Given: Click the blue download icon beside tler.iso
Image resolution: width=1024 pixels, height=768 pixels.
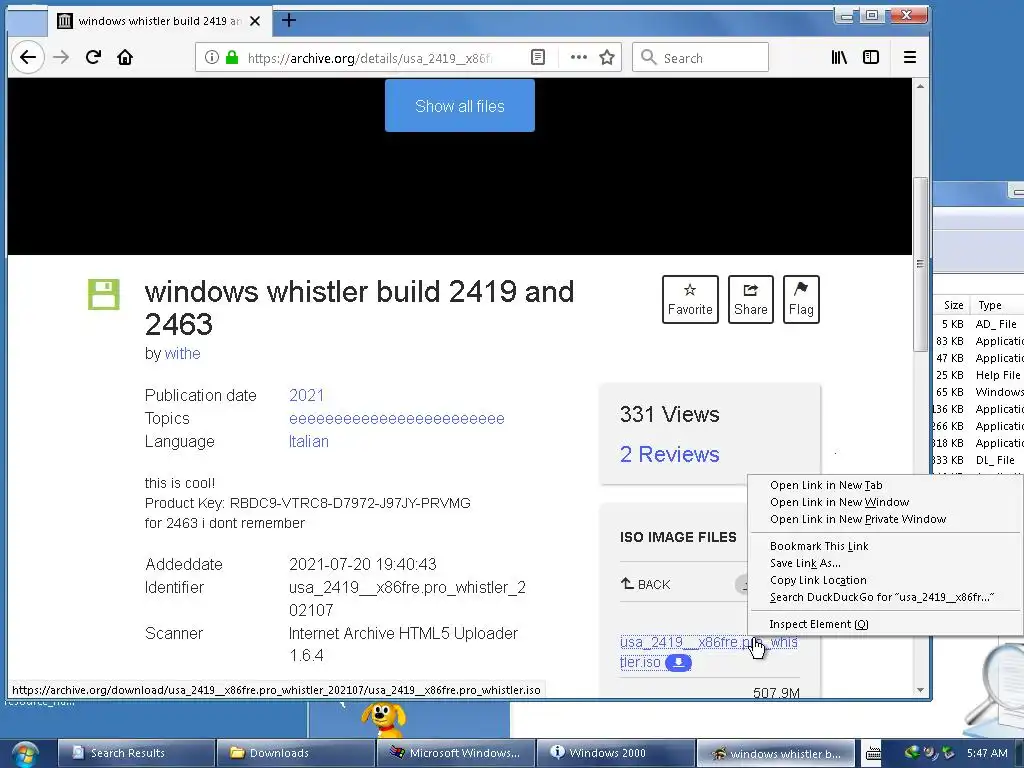Looking at the screenshot, I should tap(678, 663).
